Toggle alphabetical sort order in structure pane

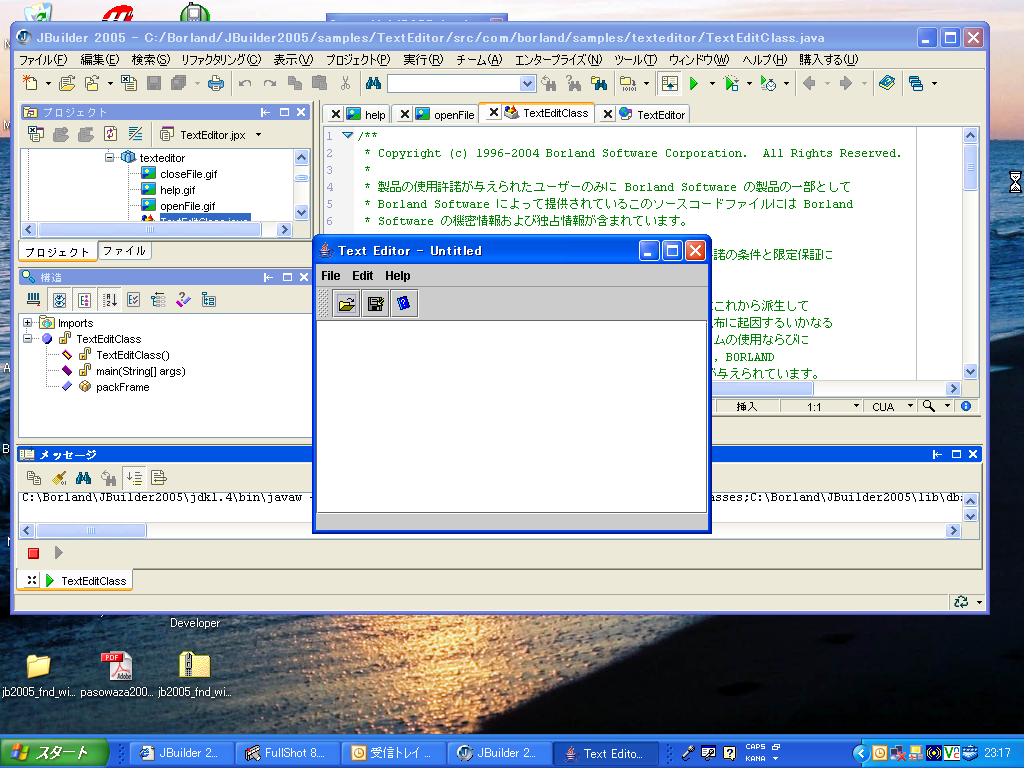point(109,299)
